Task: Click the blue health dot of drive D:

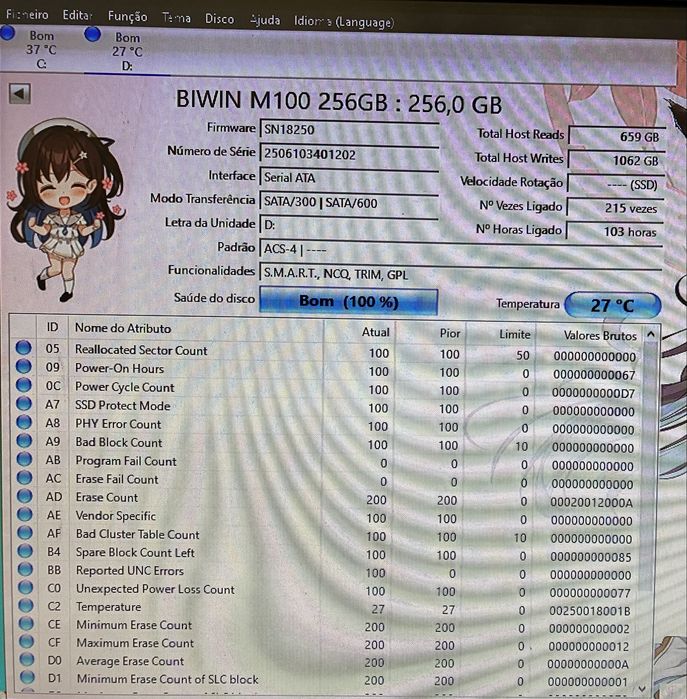Action: tap(92, 34)
